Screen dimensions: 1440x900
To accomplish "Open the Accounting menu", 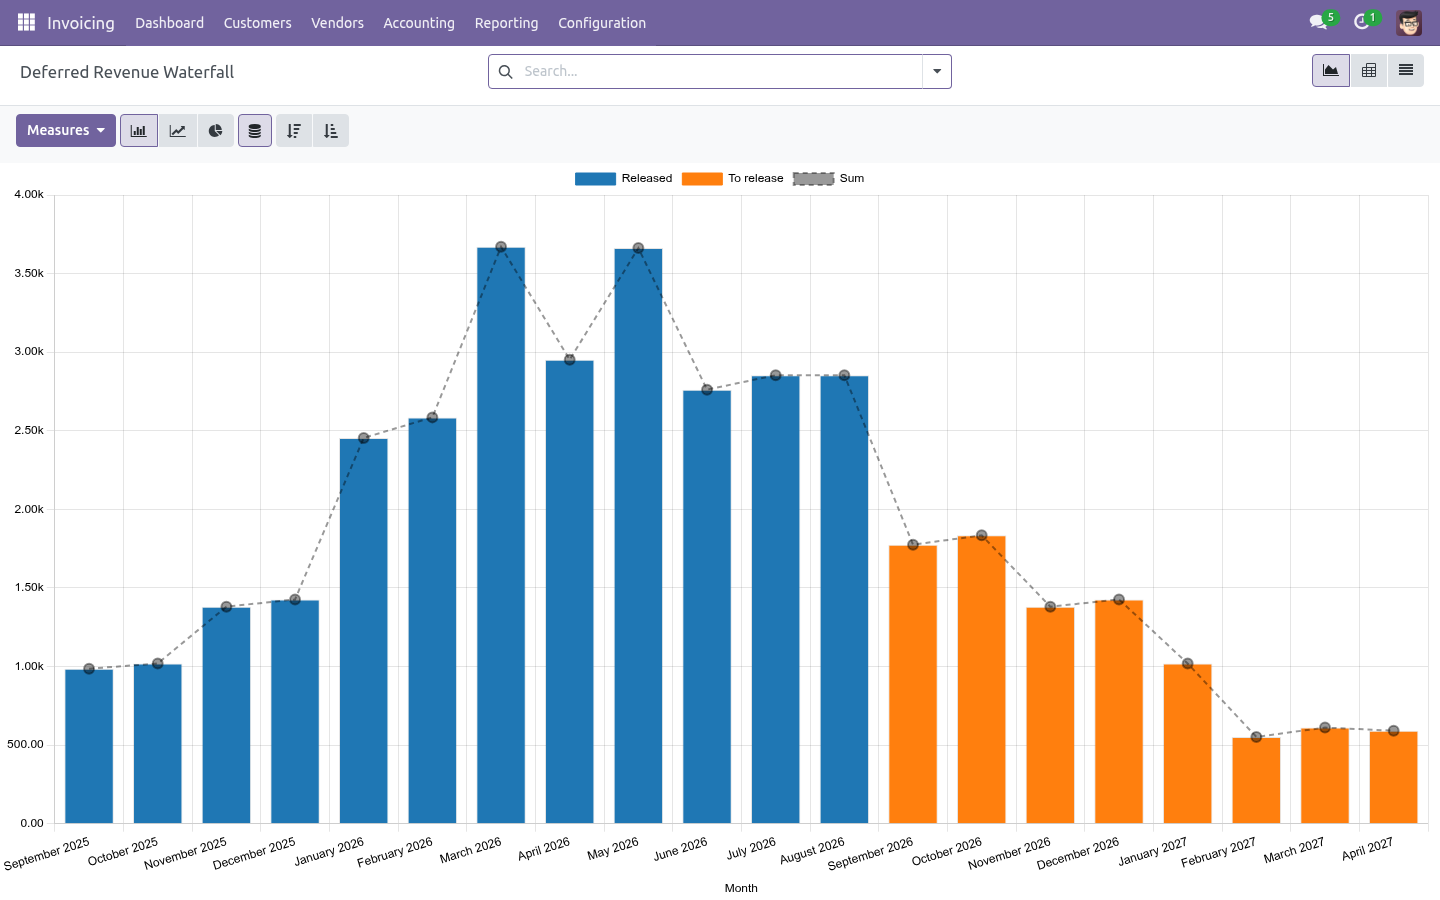I will click(419, 23).
